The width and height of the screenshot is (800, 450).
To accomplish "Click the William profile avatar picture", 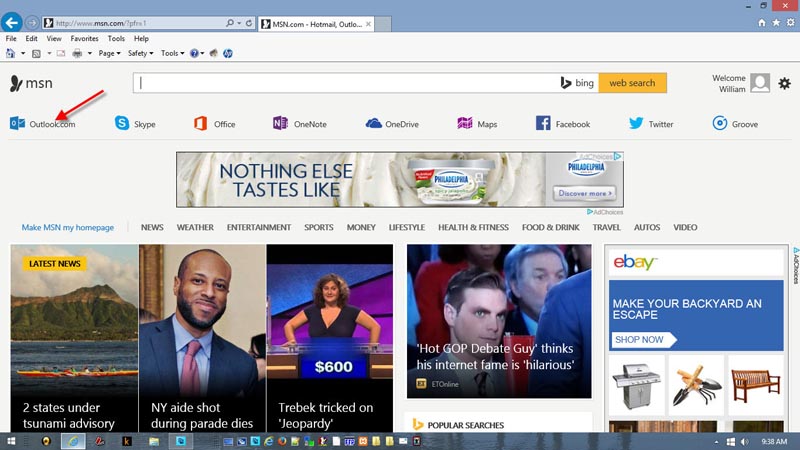I will pyautogui.click(x=760, y=83).
